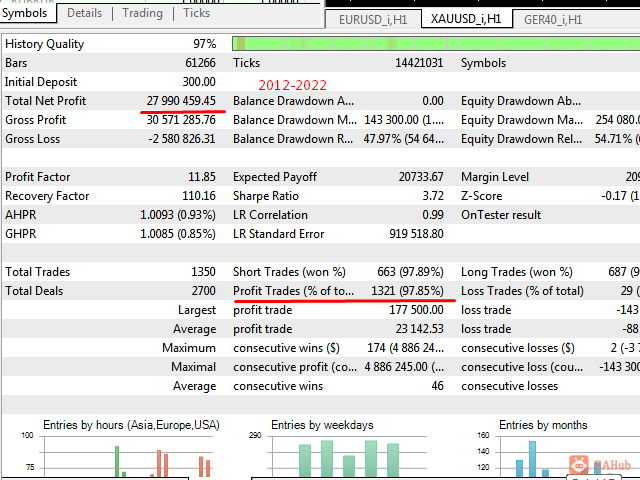Select the Ticks value 14421031
Viewport: 640px width, 480px height.
(419, 63)
